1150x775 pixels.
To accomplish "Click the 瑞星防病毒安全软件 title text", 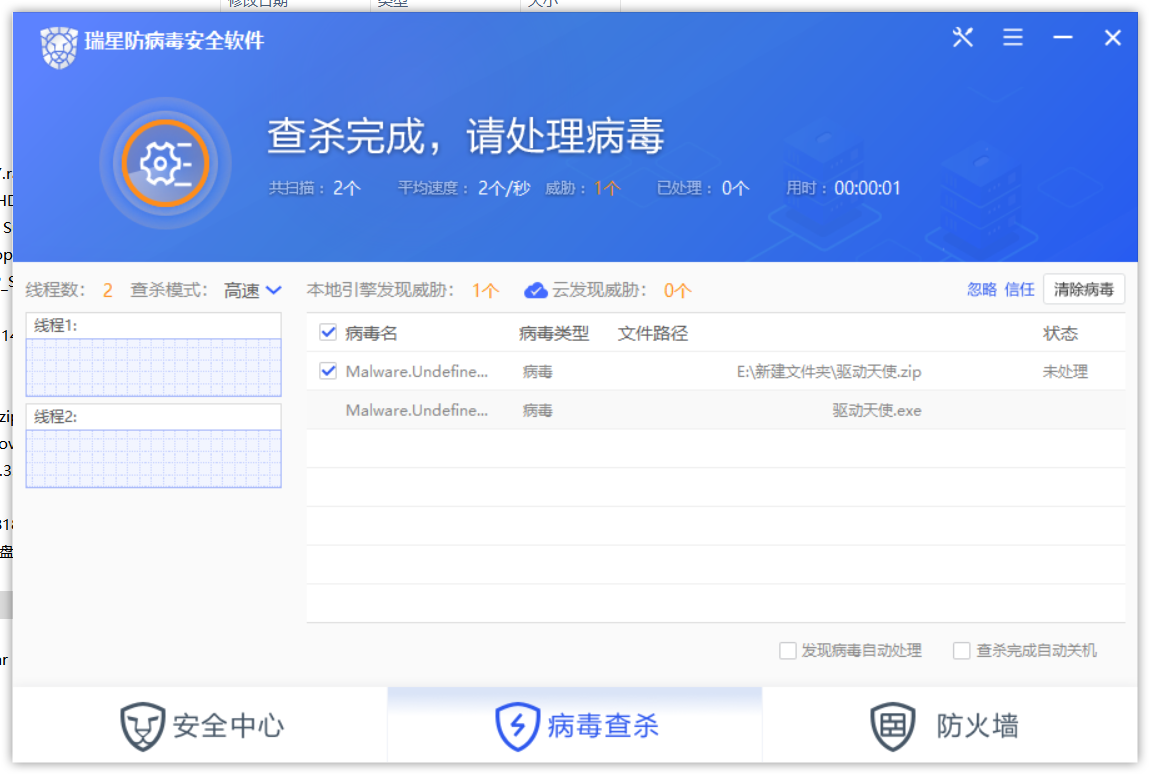I will click(175, 40).
